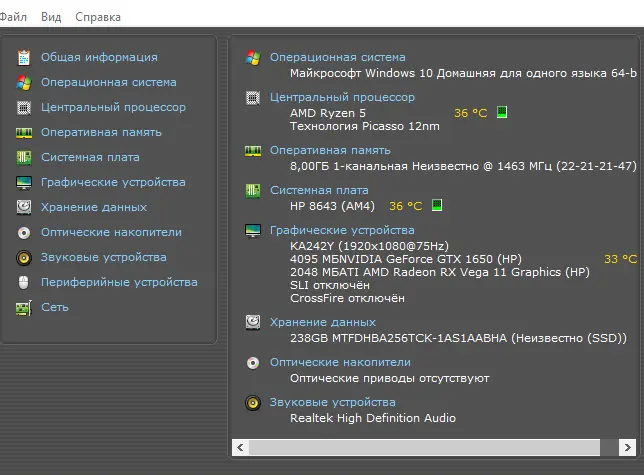644x475 pixels.
Task: Click Графические устройства heading in summary panel
Action: click(342, 230)
